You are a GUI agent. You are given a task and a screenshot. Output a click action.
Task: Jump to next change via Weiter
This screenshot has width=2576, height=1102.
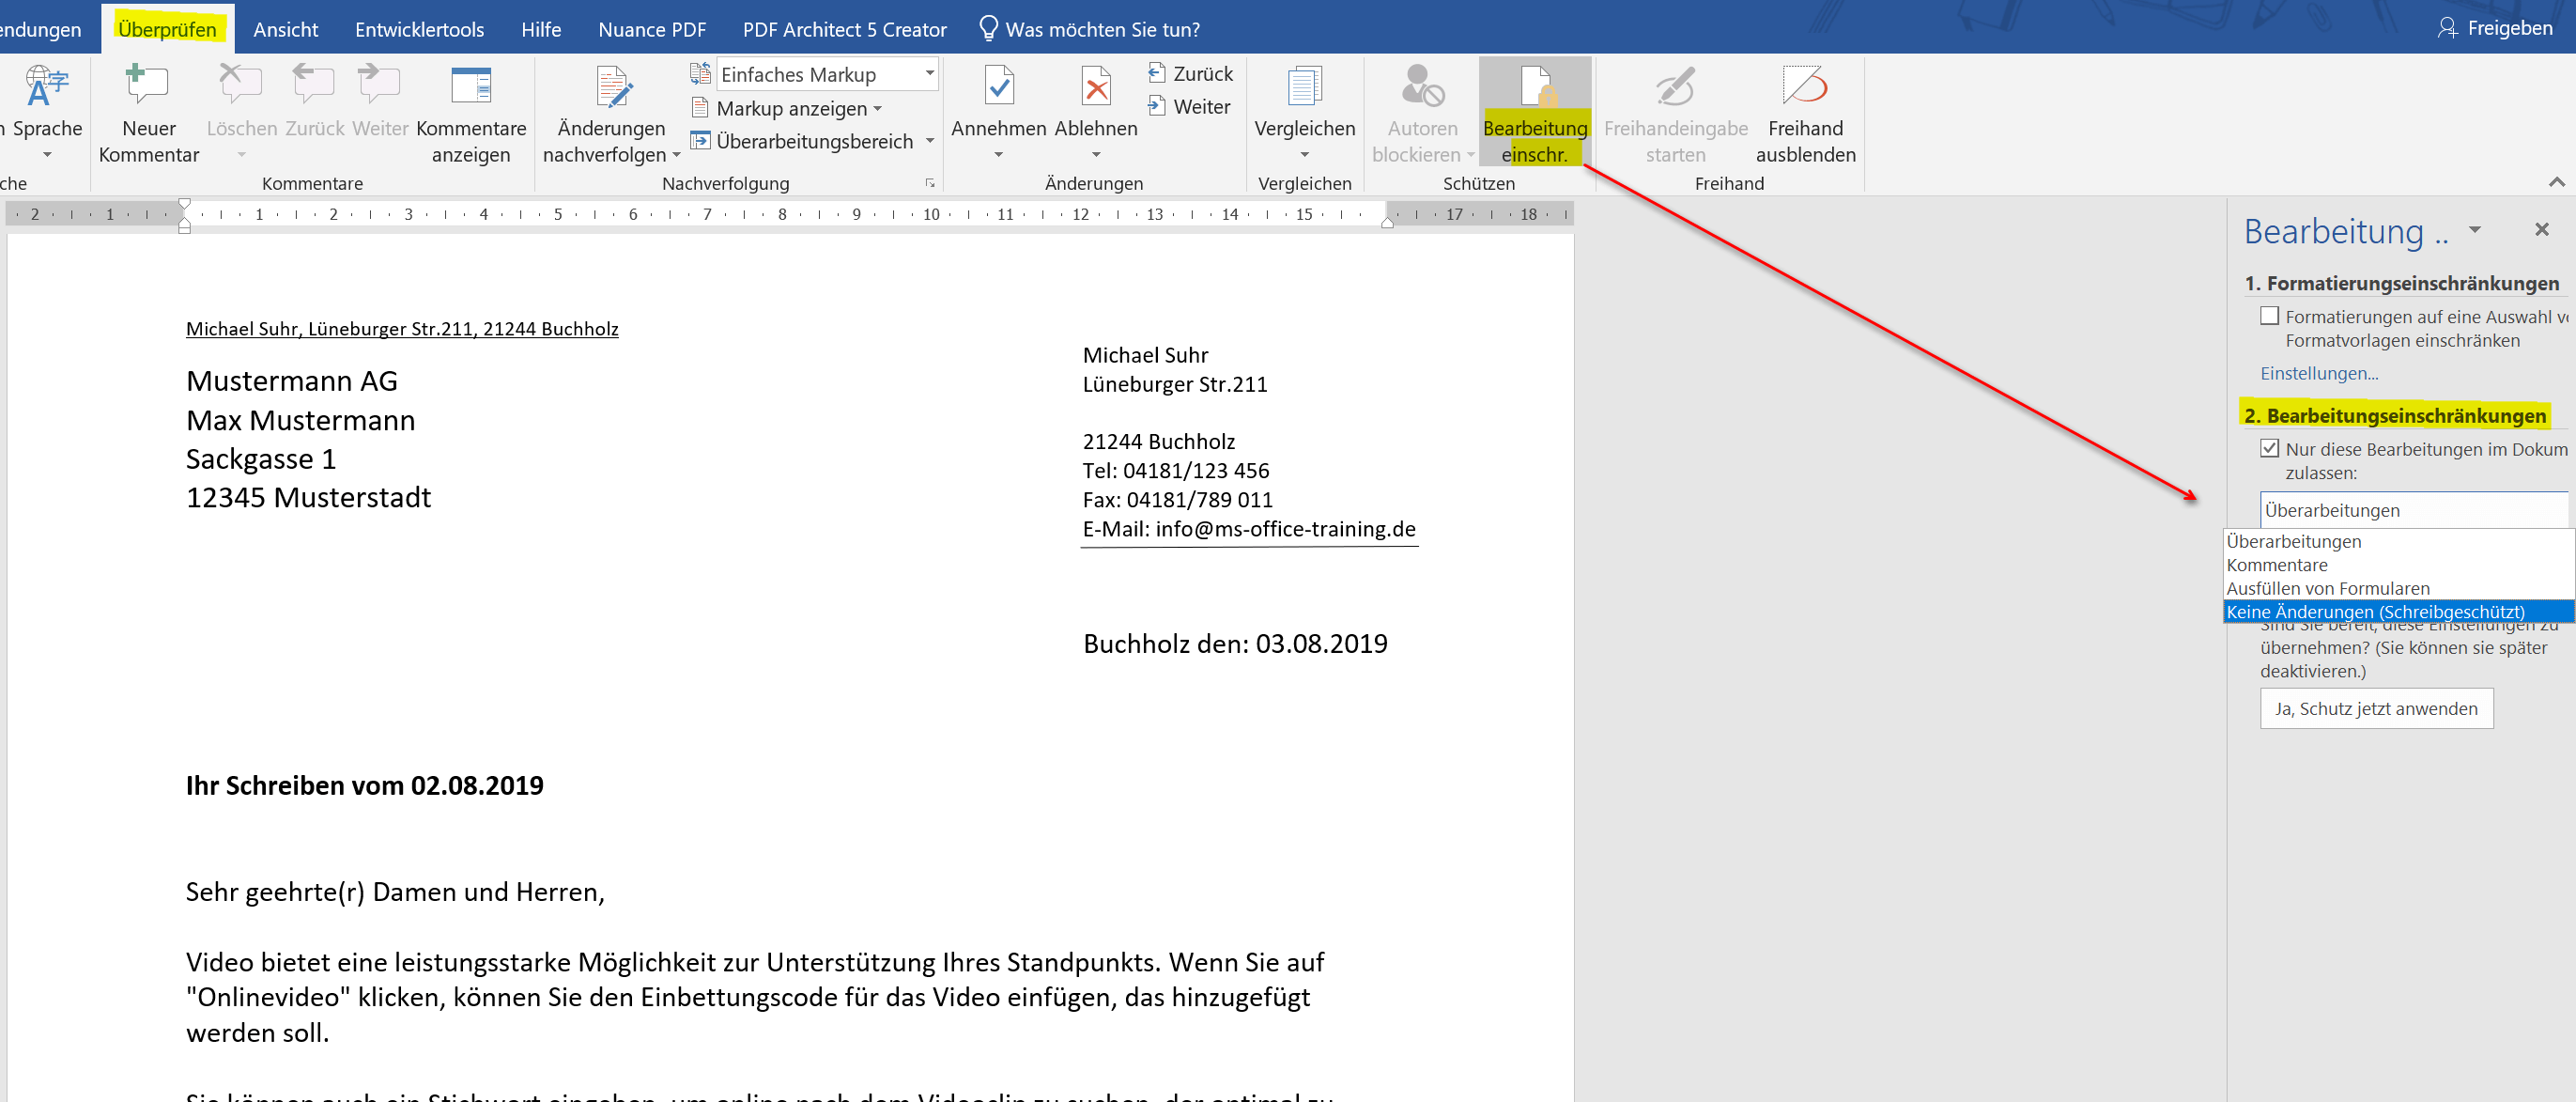pyautogui.click(x=1189, y=107)
